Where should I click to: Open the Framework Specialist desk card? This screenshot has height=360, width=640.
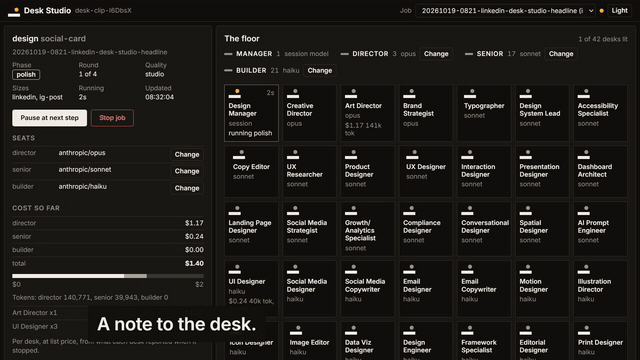pos(484,341)
